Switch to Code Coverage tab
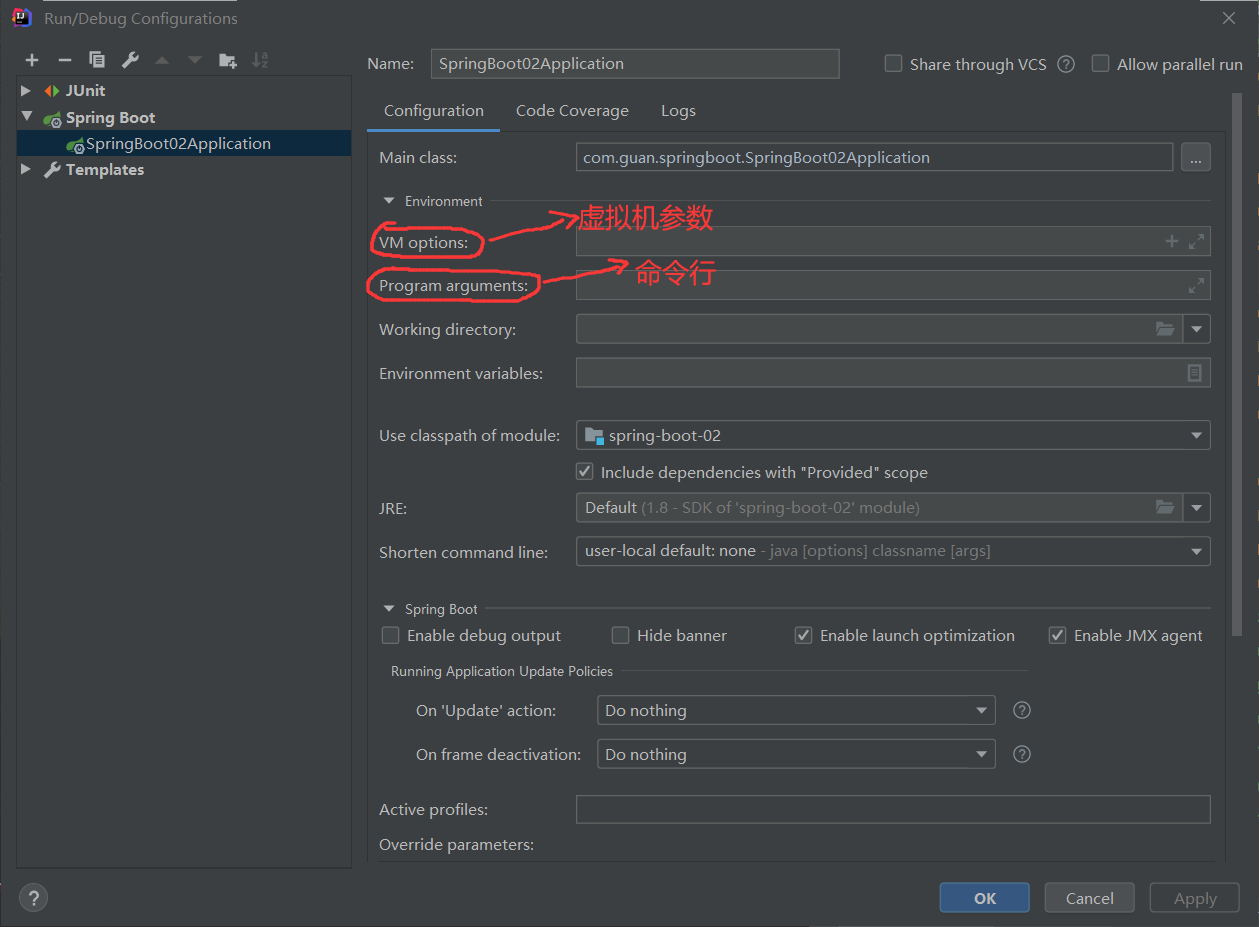 tap(572, 111)
